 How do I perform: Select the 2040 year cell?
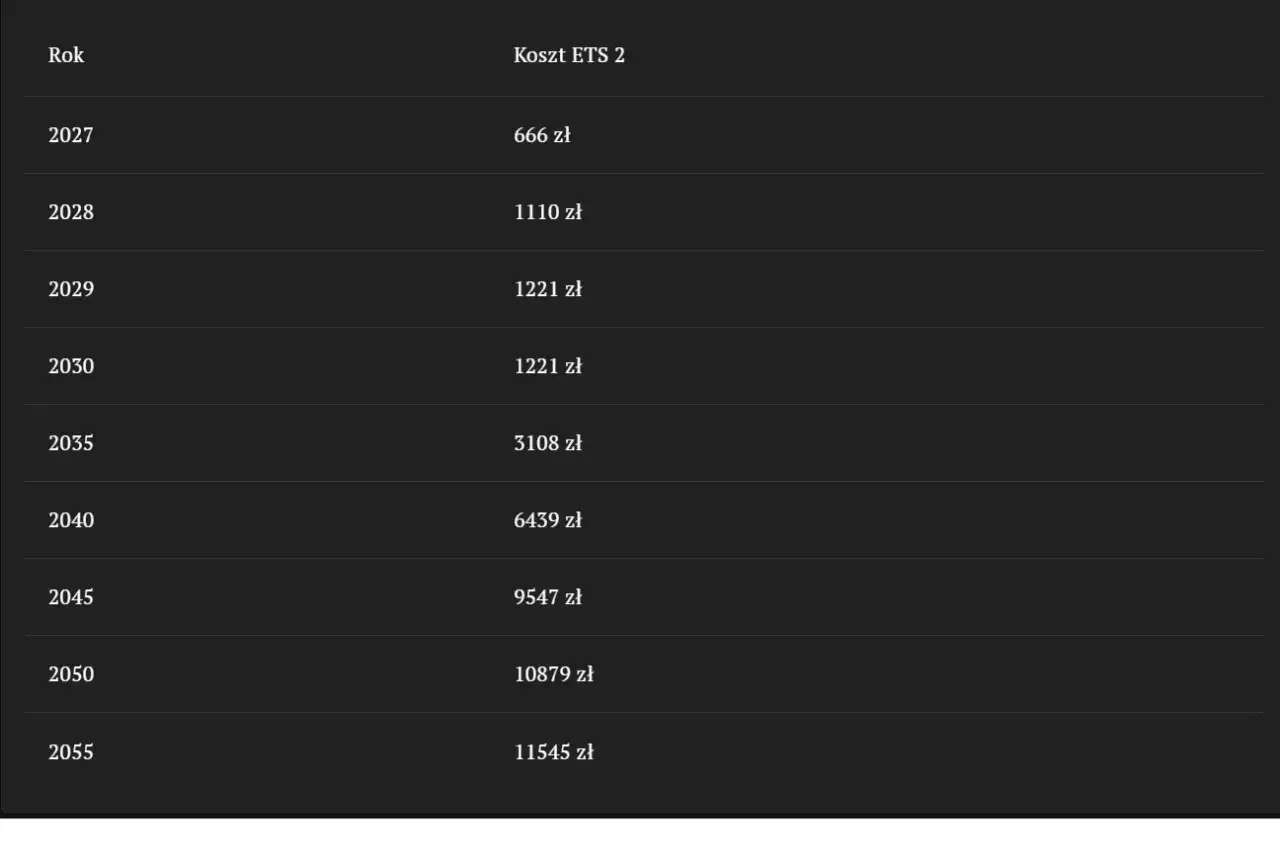point(71,520)
